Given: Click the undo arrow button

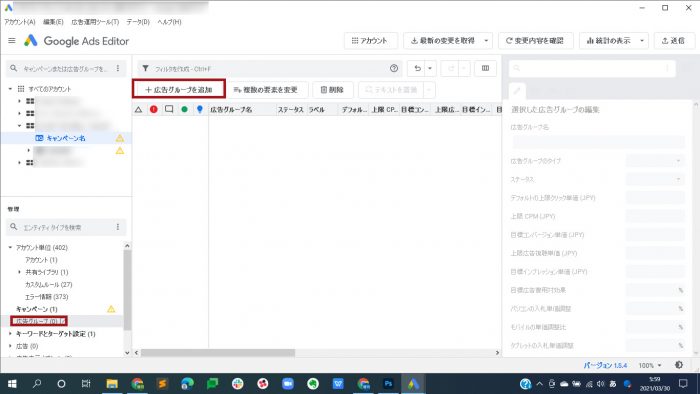Looking at the screenshot, I should coord(417,68).
